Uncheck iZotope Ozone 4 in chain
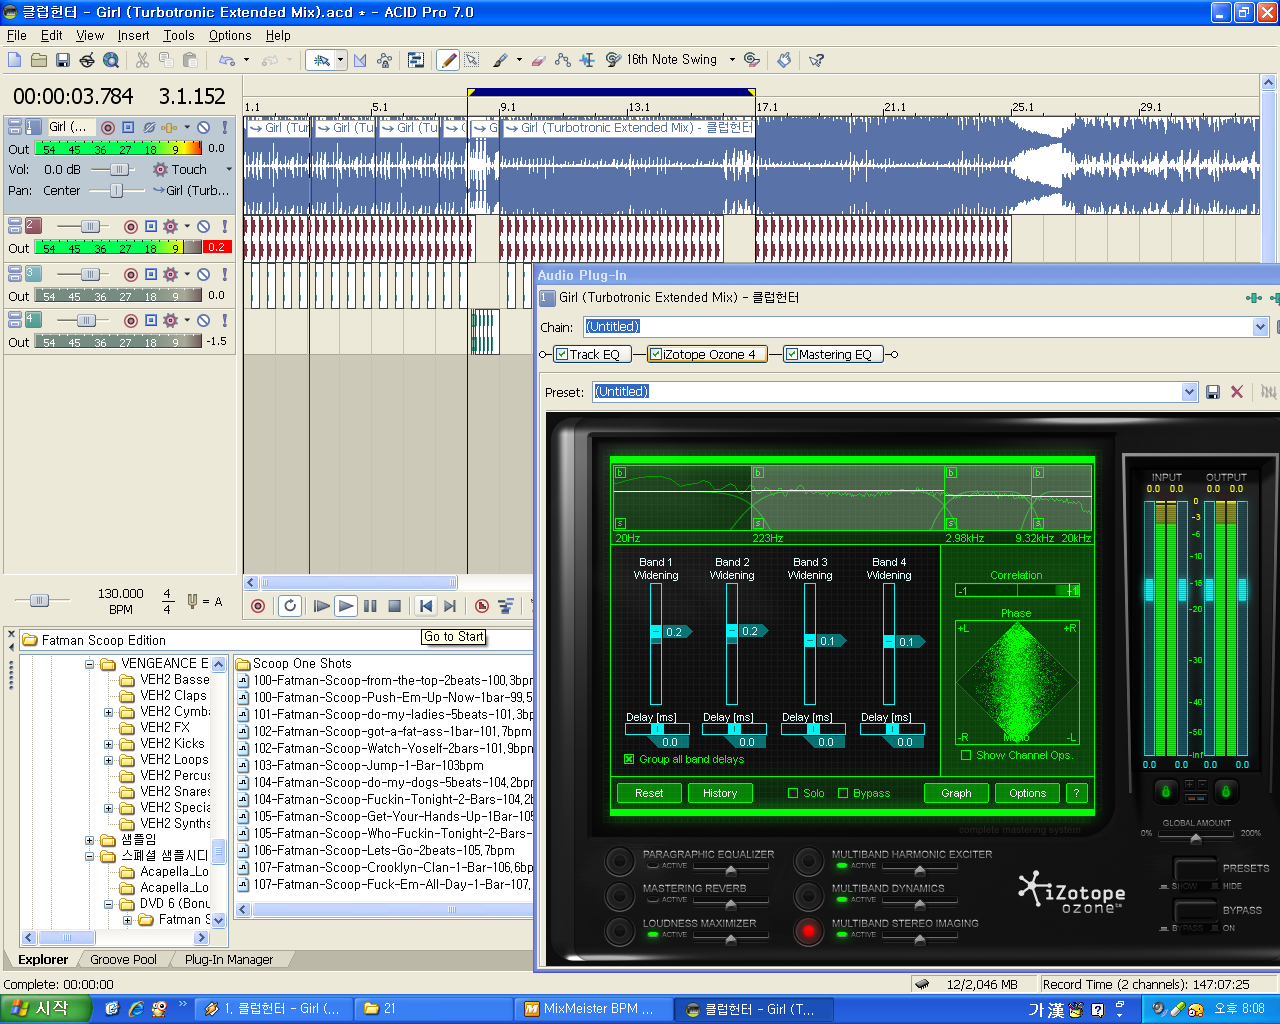1280x1024 pixels. click(x=655, y=354)
